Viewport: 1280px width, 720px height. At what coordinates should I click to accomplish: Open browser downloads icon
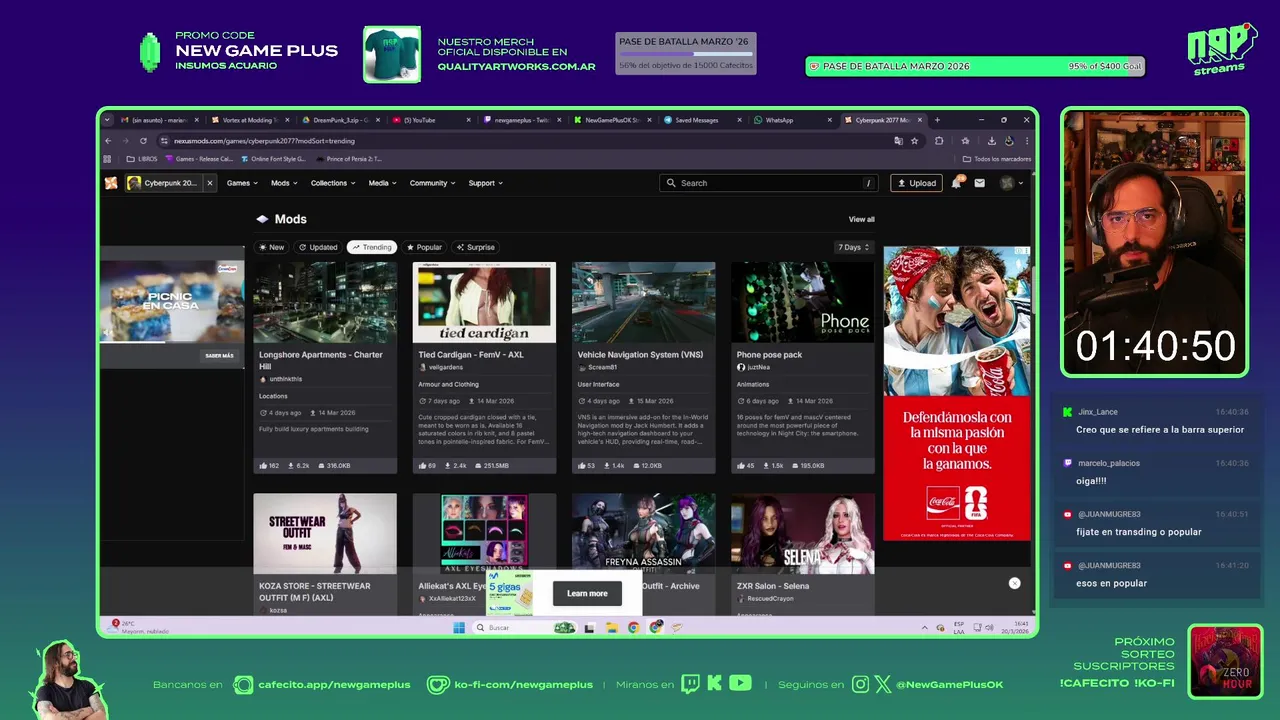pos(991,141)
